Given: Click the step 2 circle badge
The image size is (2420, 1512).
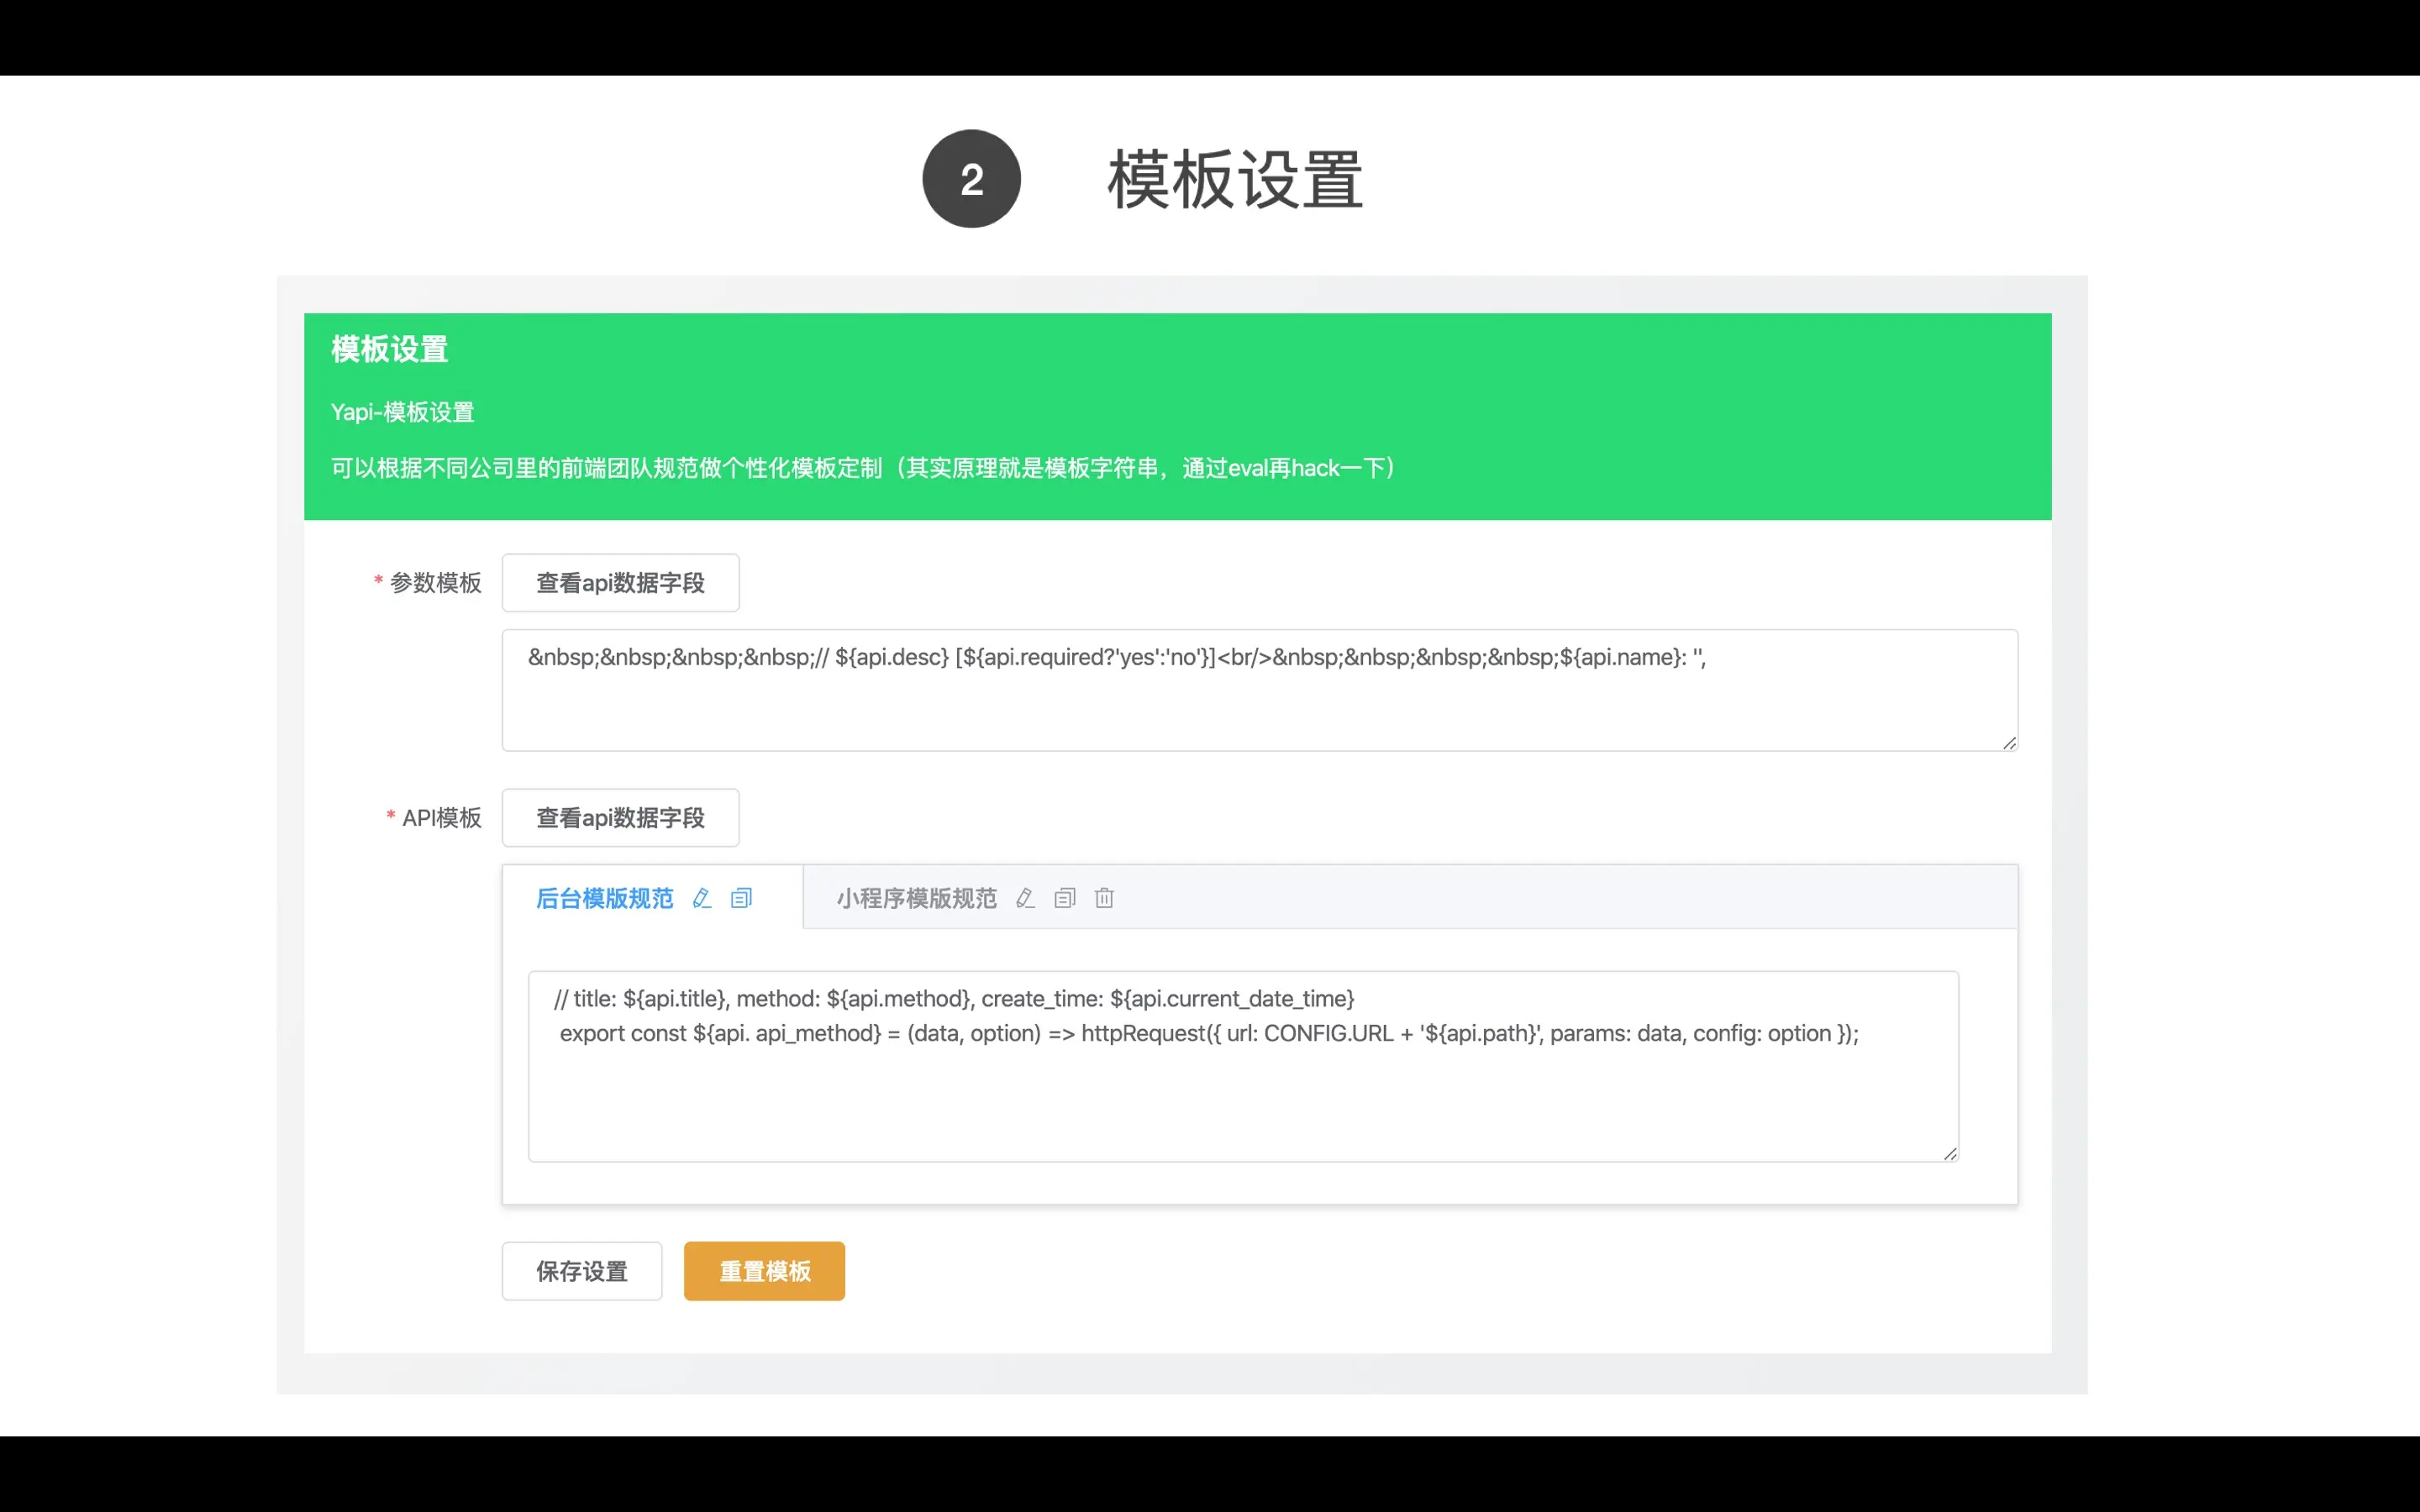Looking at the screenshot, I should coord(971,179).
